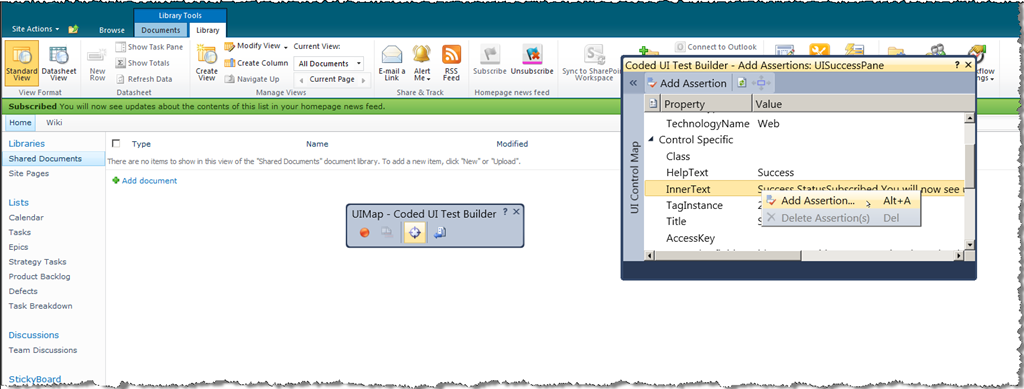Open the All Documents view dropdown
The image size is (1024, 389).
coord(330,63)
